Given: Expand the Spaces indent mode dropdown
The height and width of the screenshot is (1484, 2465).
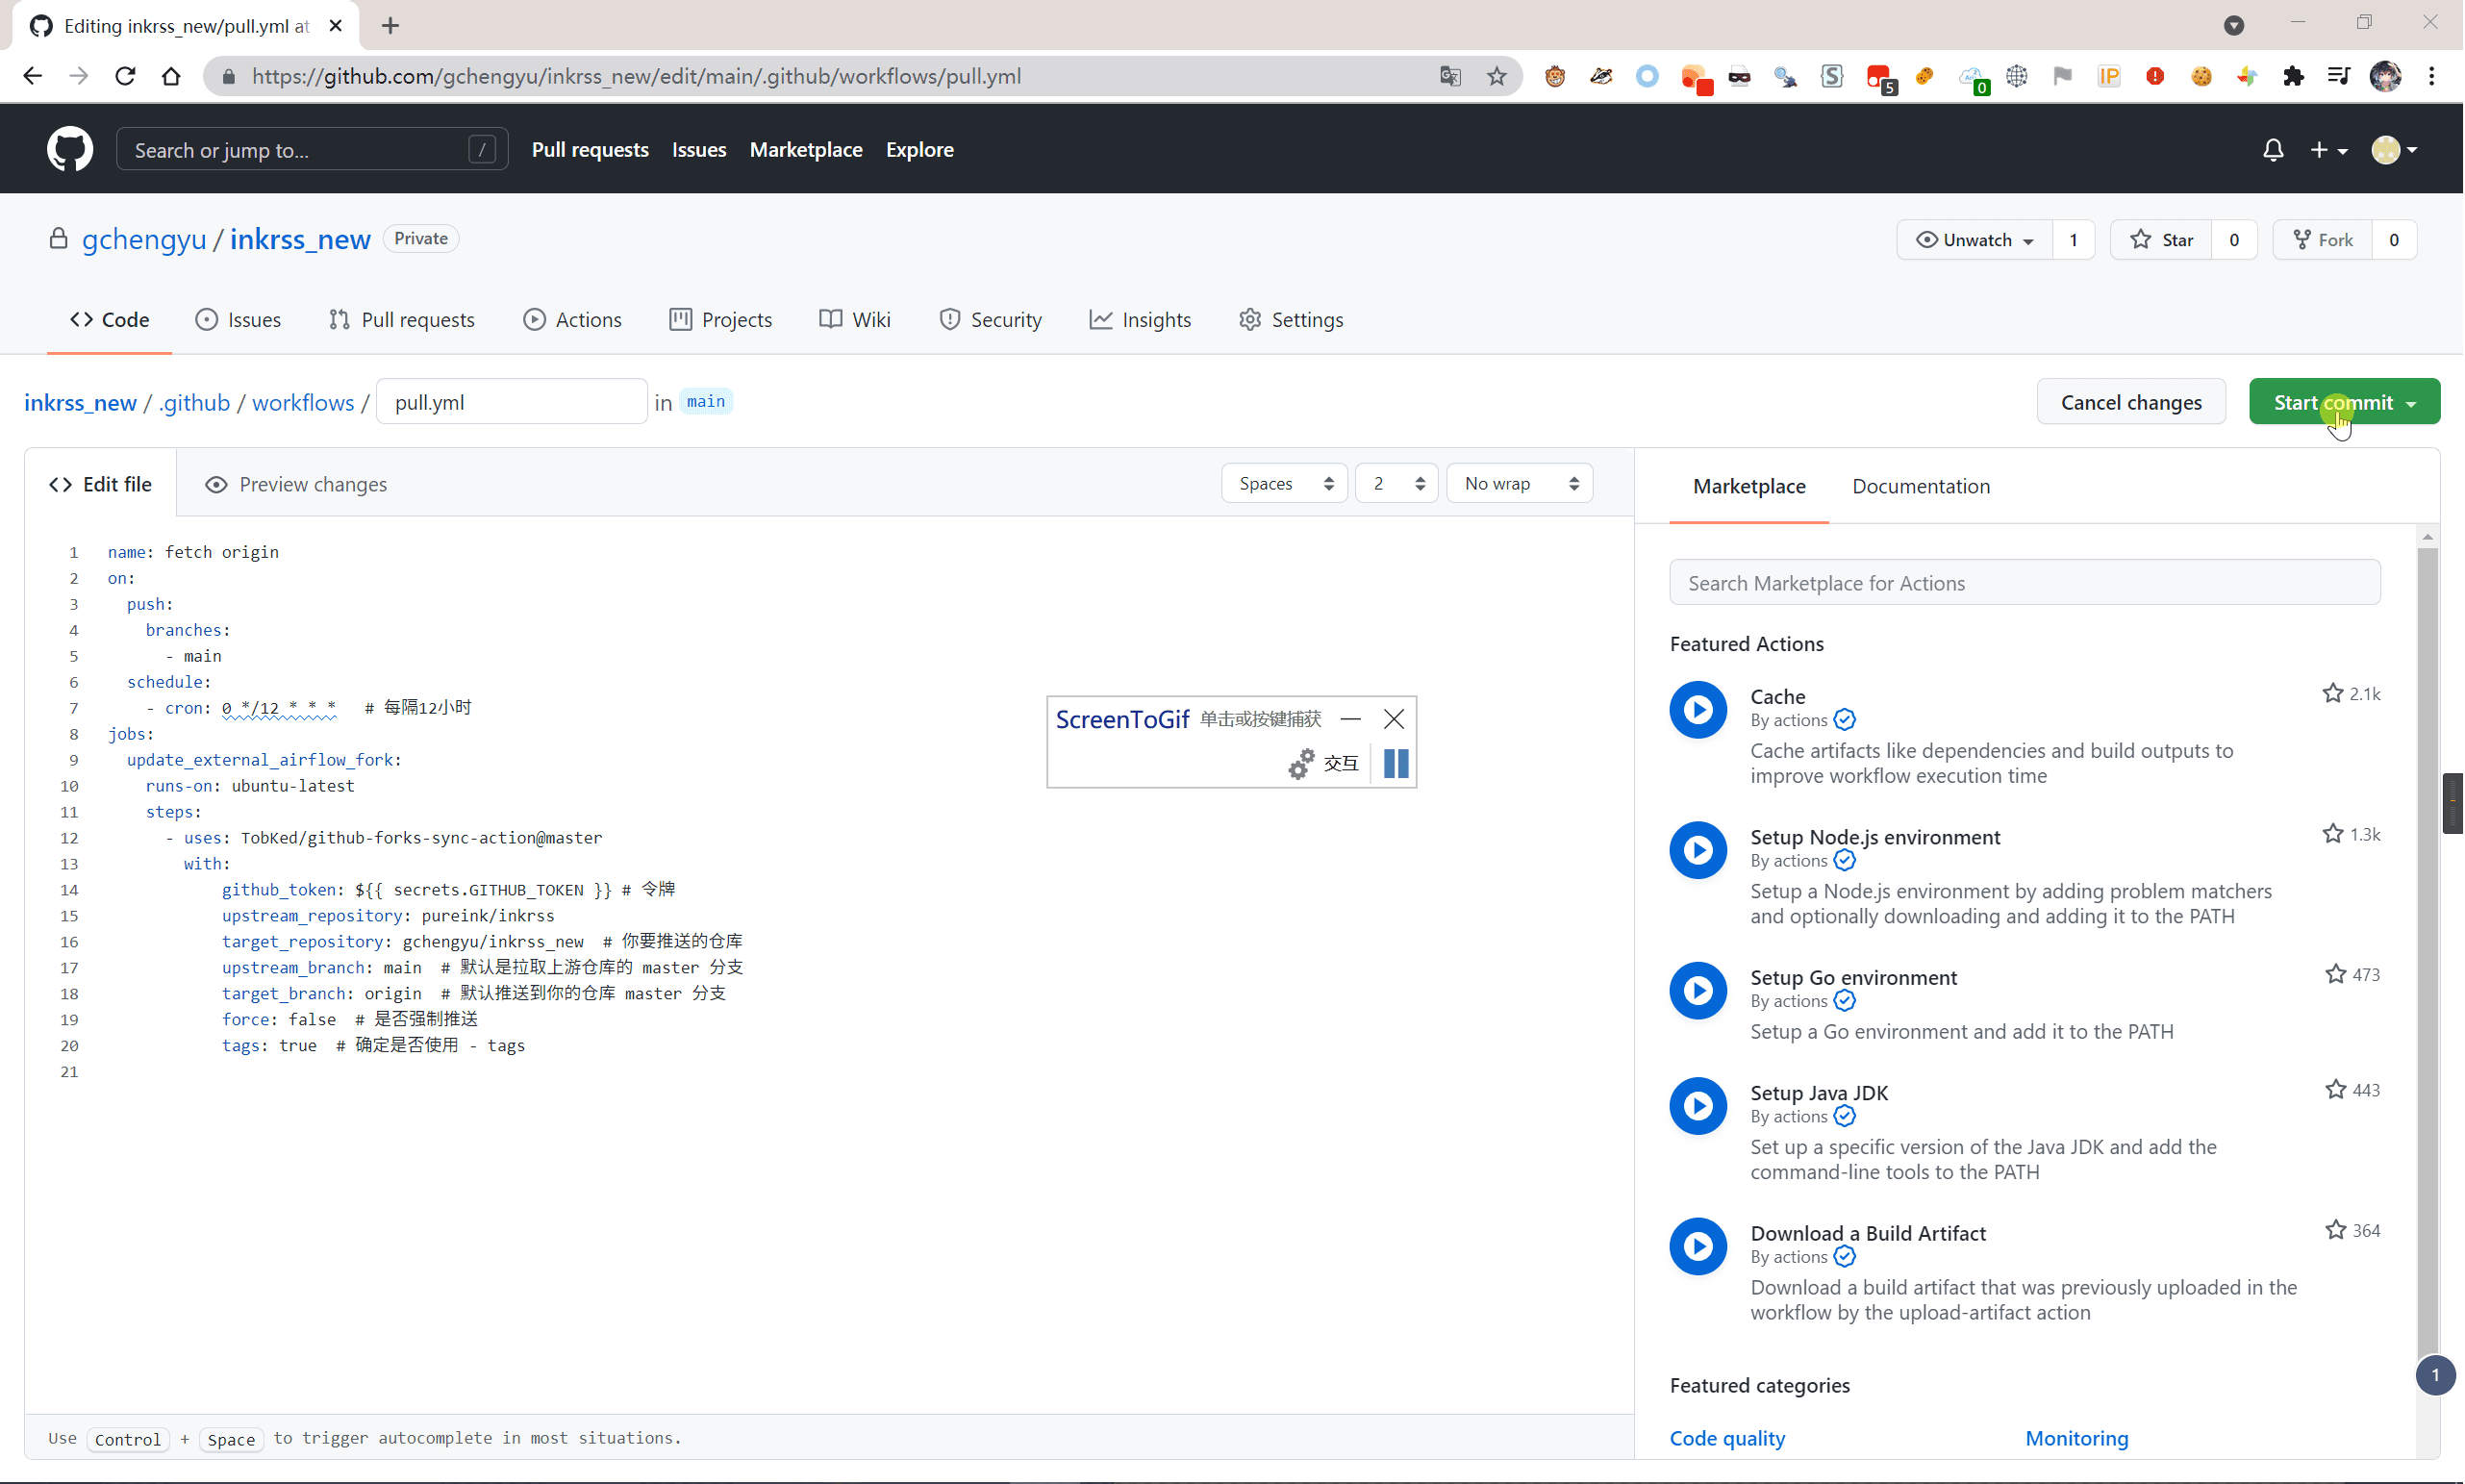Looking at the screenshot, I should click(1284, 484).
